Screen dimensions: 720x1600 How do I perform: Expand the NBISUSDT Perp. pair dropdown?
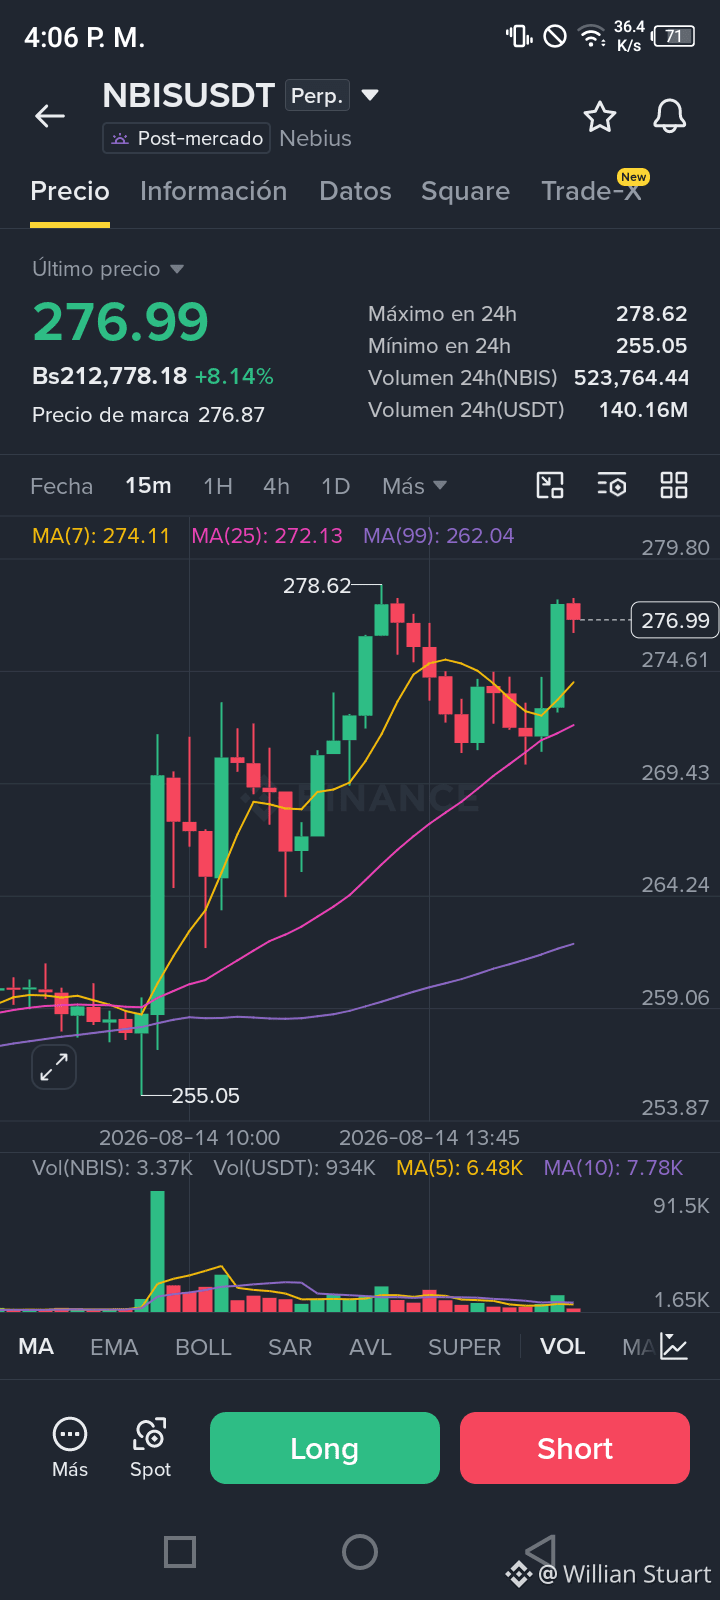[x=370, y=95]
